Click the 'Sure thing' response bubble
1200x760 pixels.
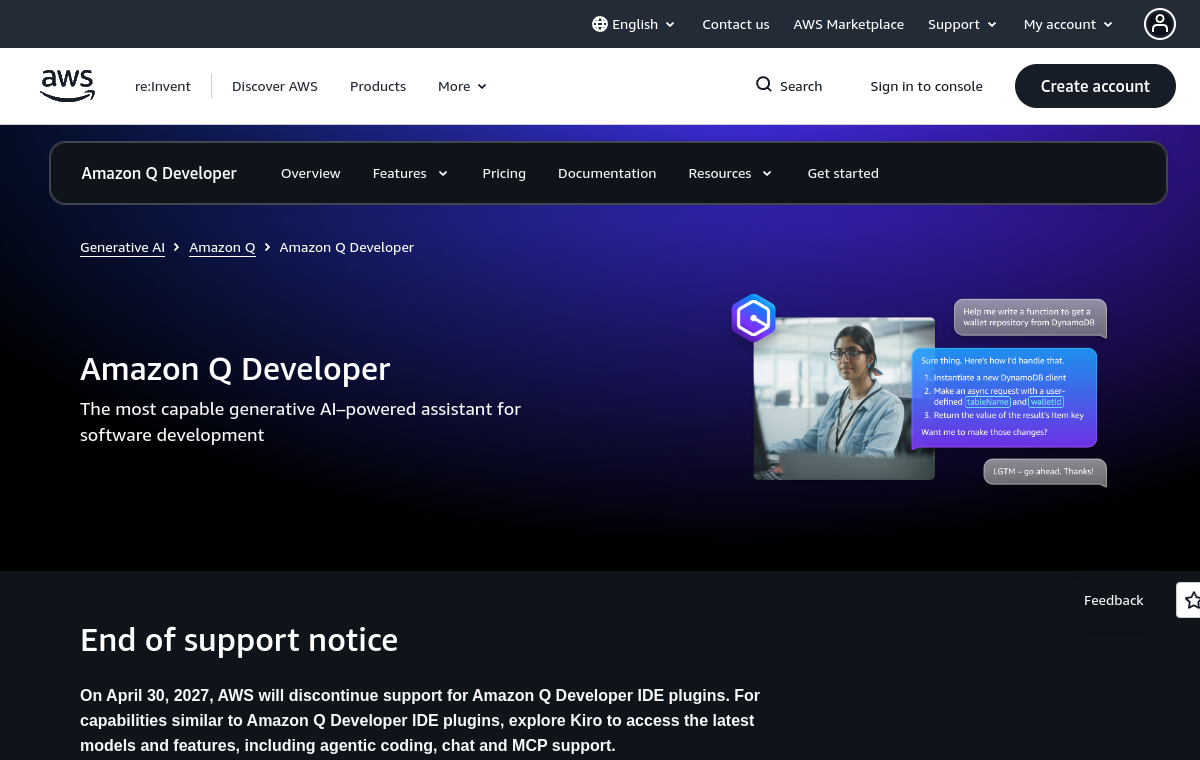[1004, 397]
